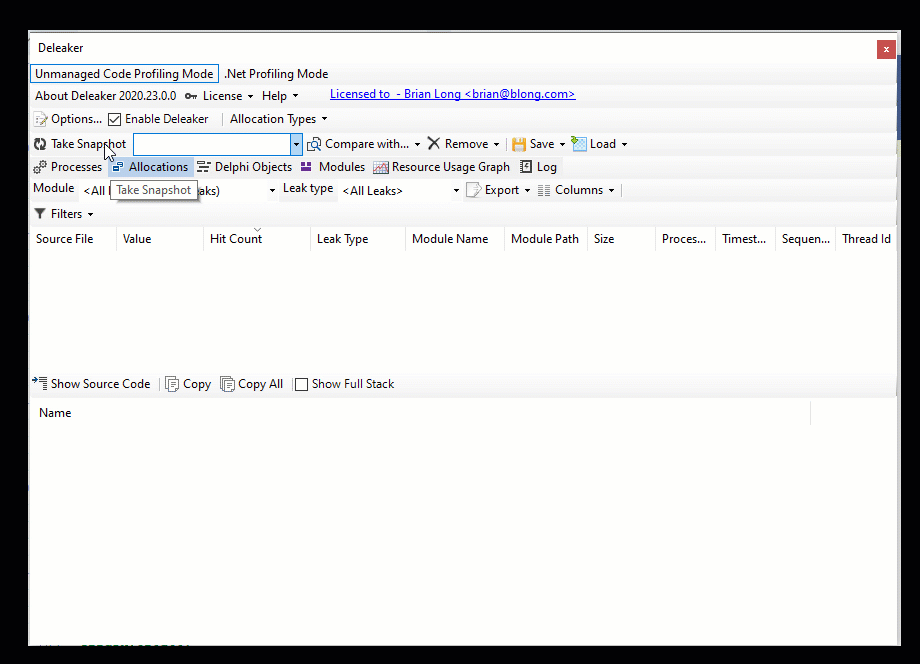This screenshot has width=920, height=664.
Task: Open About Deleaker 2020.23.0.0
Action: click(106, 96)
